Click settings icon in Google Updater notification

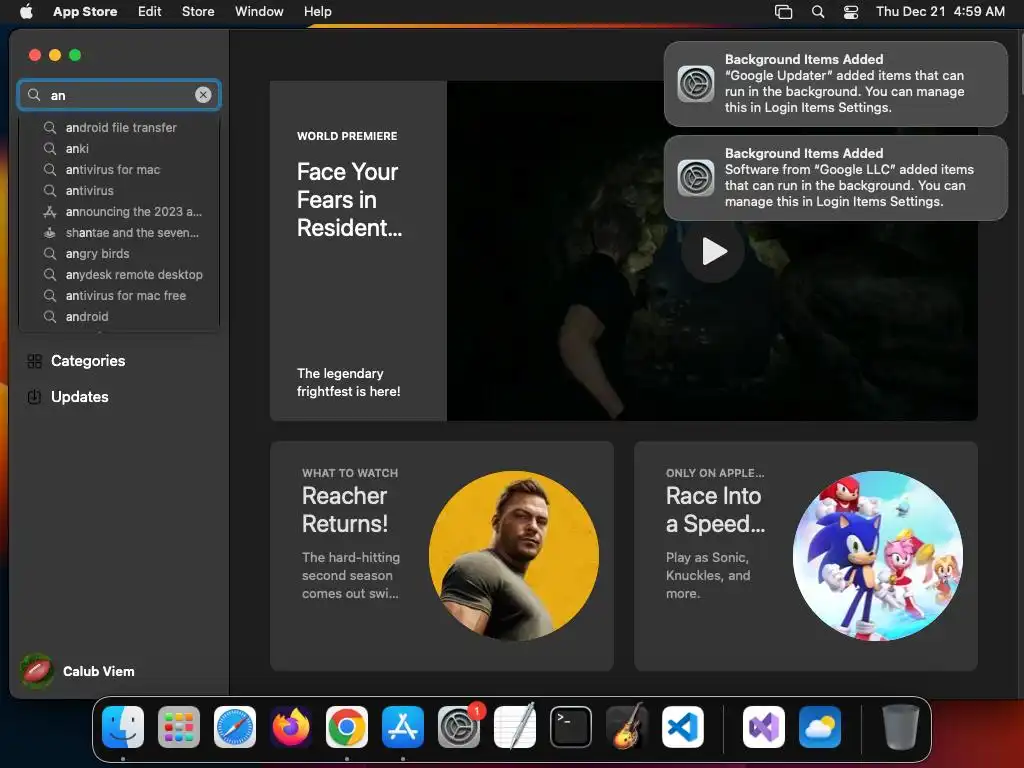click(696, 84)
